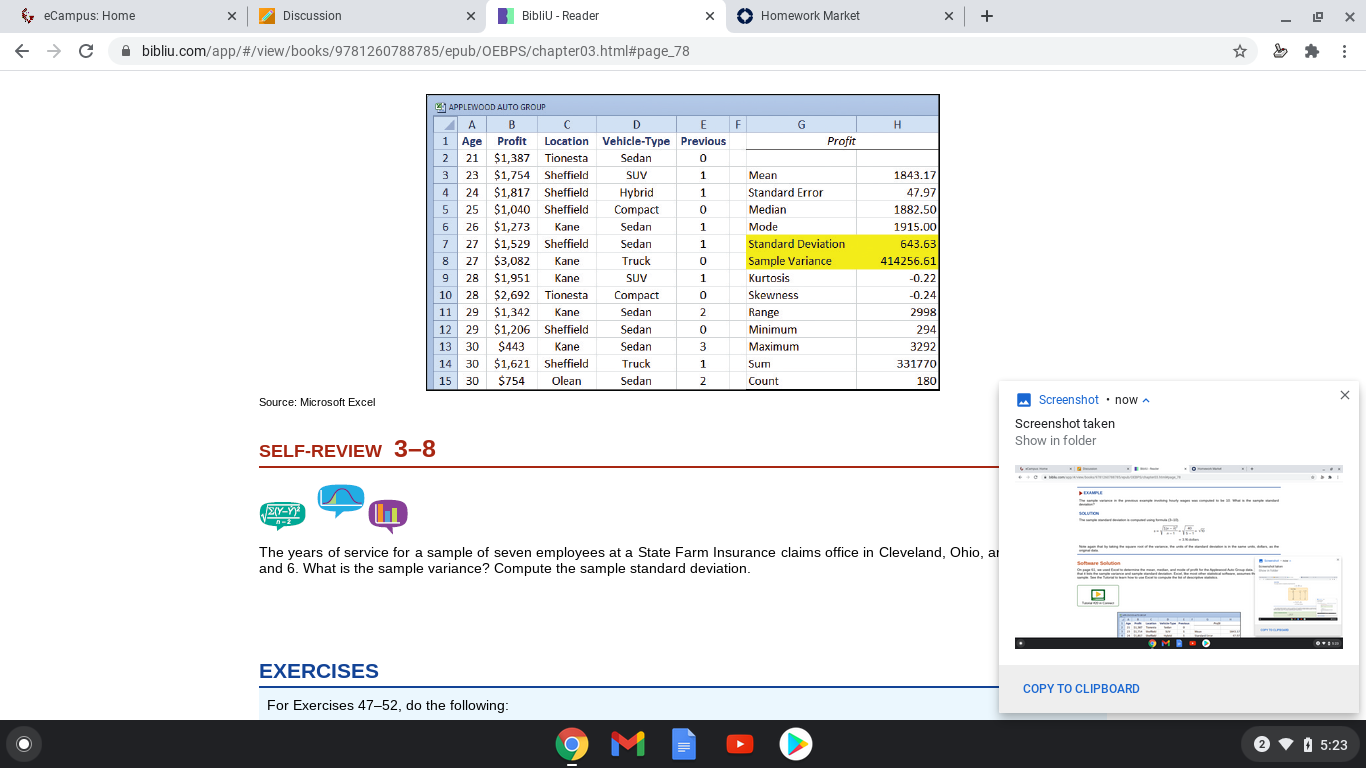Open the notification count badge

(x=1262, y=744)
